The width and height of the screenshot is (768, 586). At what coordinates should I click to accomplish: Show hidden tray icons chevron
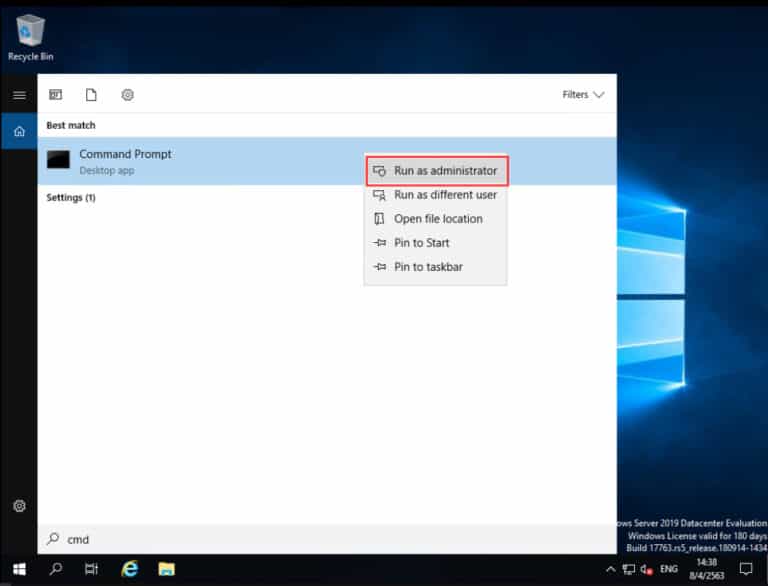(x=611, y=569)
